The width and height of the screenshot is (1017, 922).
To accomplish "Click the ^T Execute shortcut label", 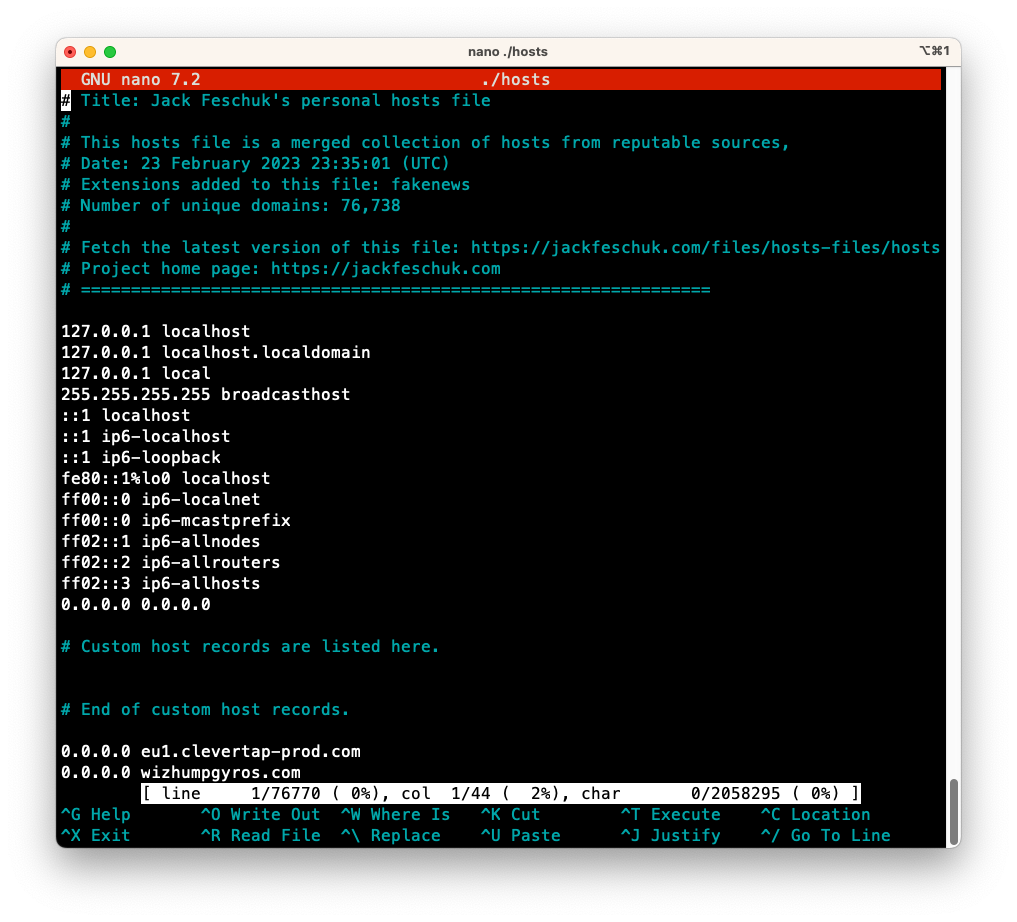I will pos(670,814).
